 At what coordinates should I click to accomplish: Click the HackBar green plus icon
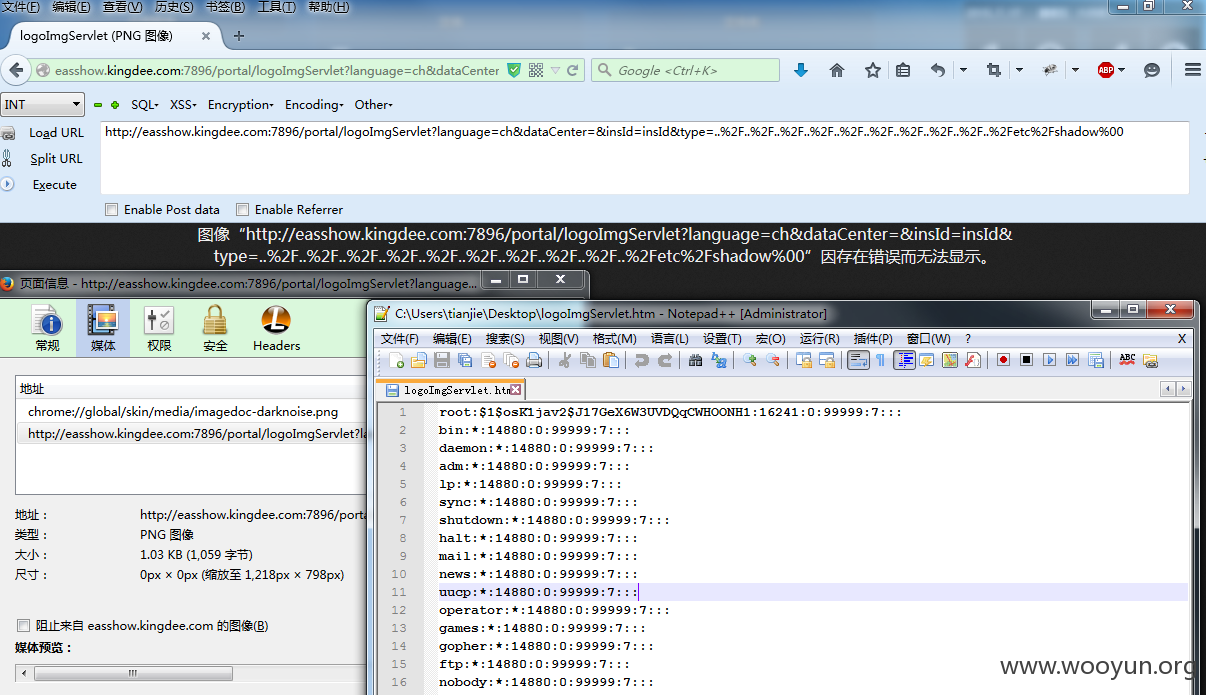pos(115,105)
